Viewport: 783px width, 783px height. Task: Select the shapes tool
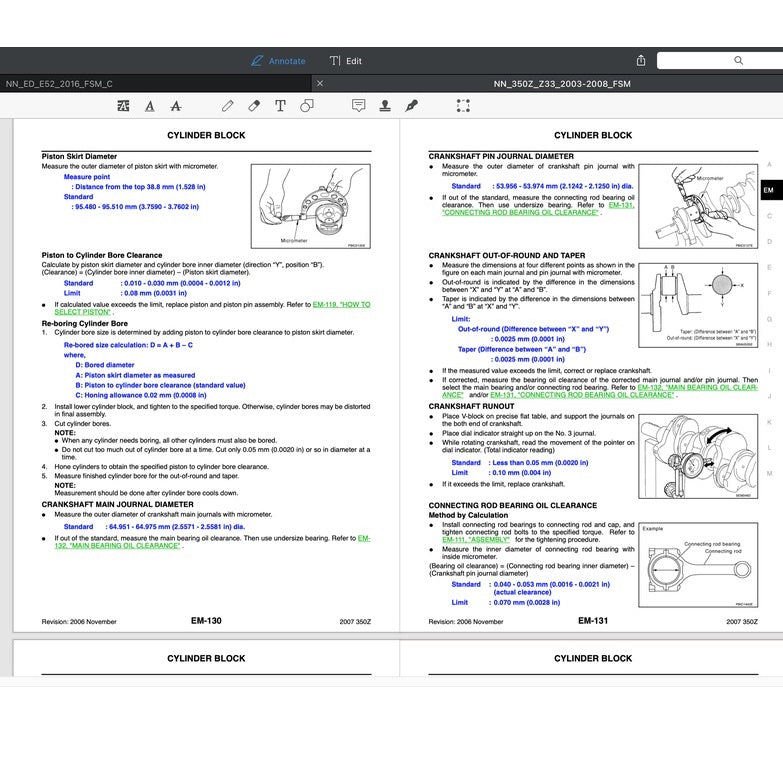[306, 105]
